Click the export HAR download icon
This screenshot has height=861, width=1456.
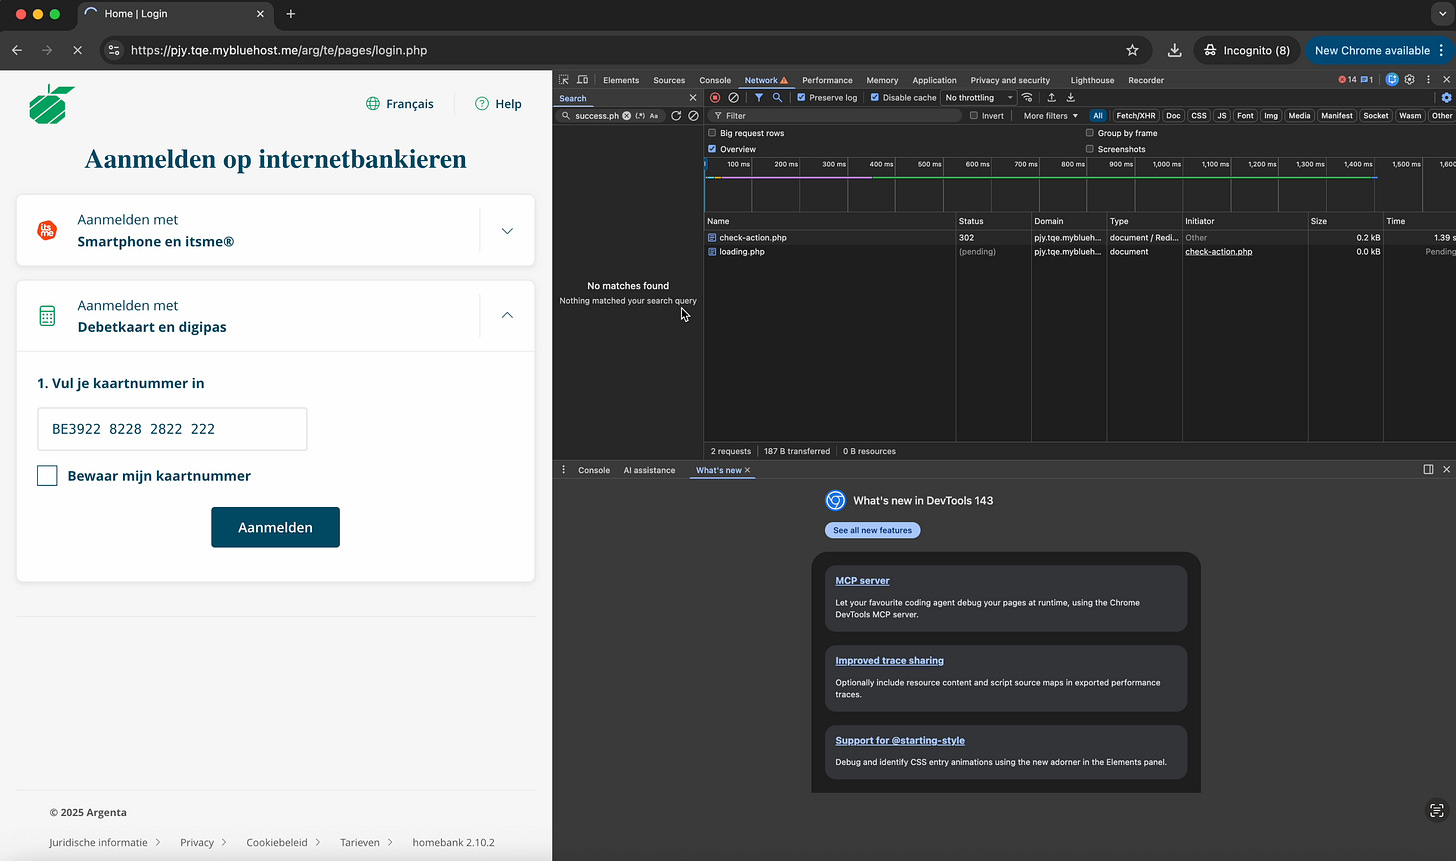click(1070, 98)
